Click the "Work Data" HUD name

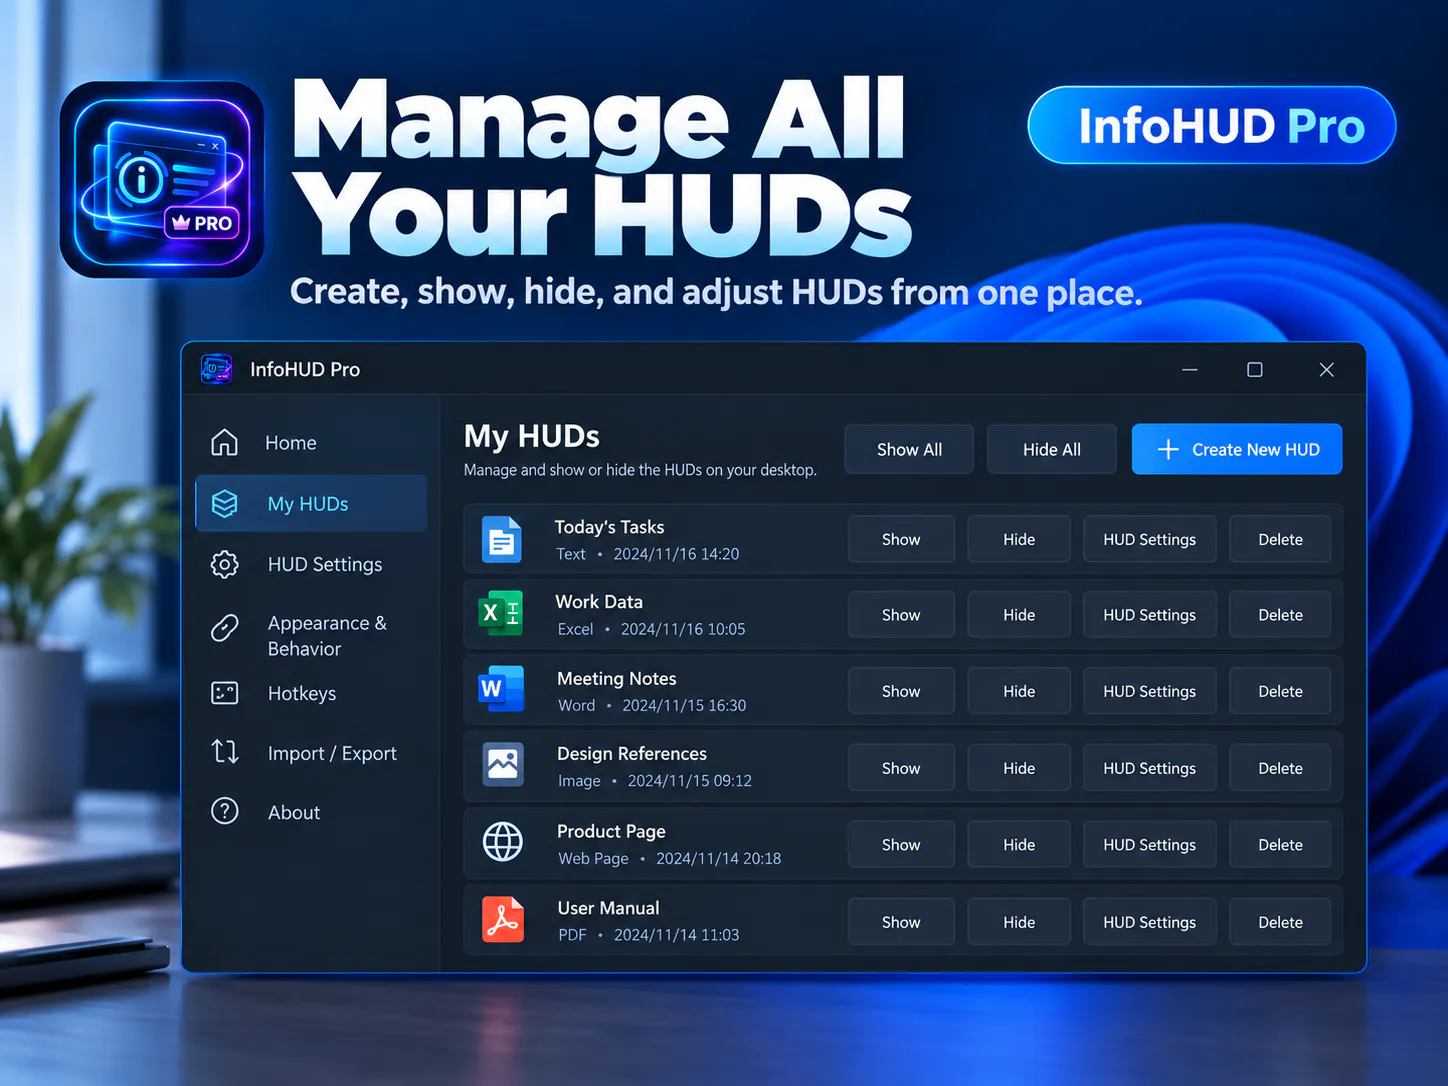click(599, 602)
